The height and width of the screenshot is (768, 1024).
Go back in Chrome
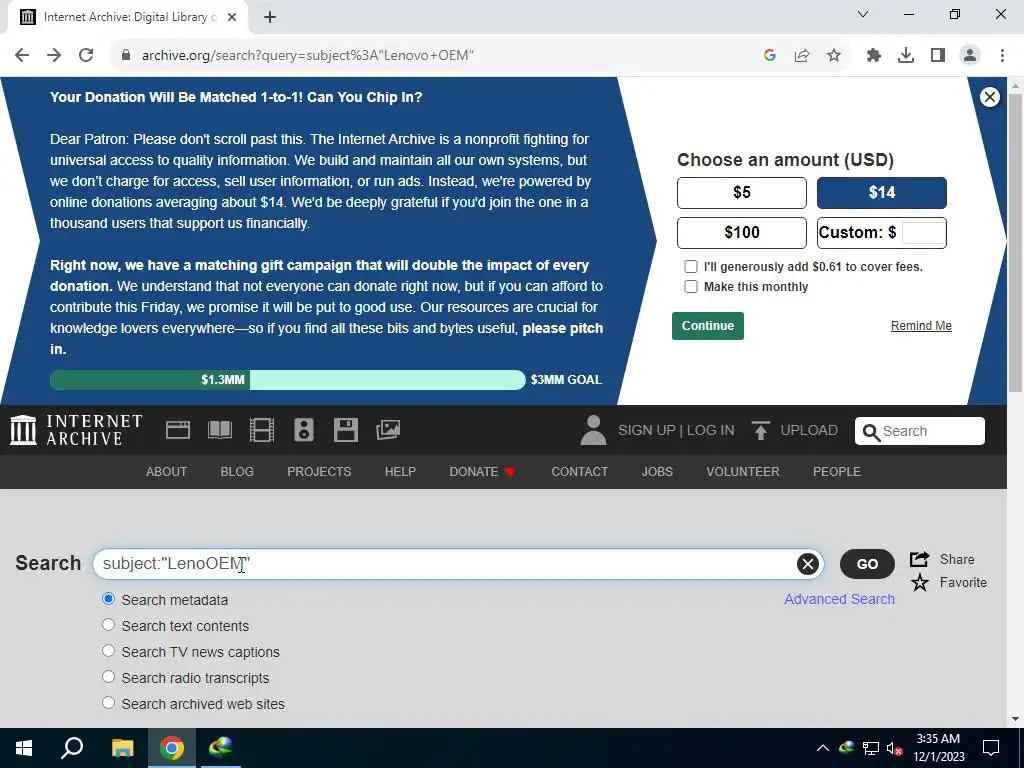tap(22, 56)
